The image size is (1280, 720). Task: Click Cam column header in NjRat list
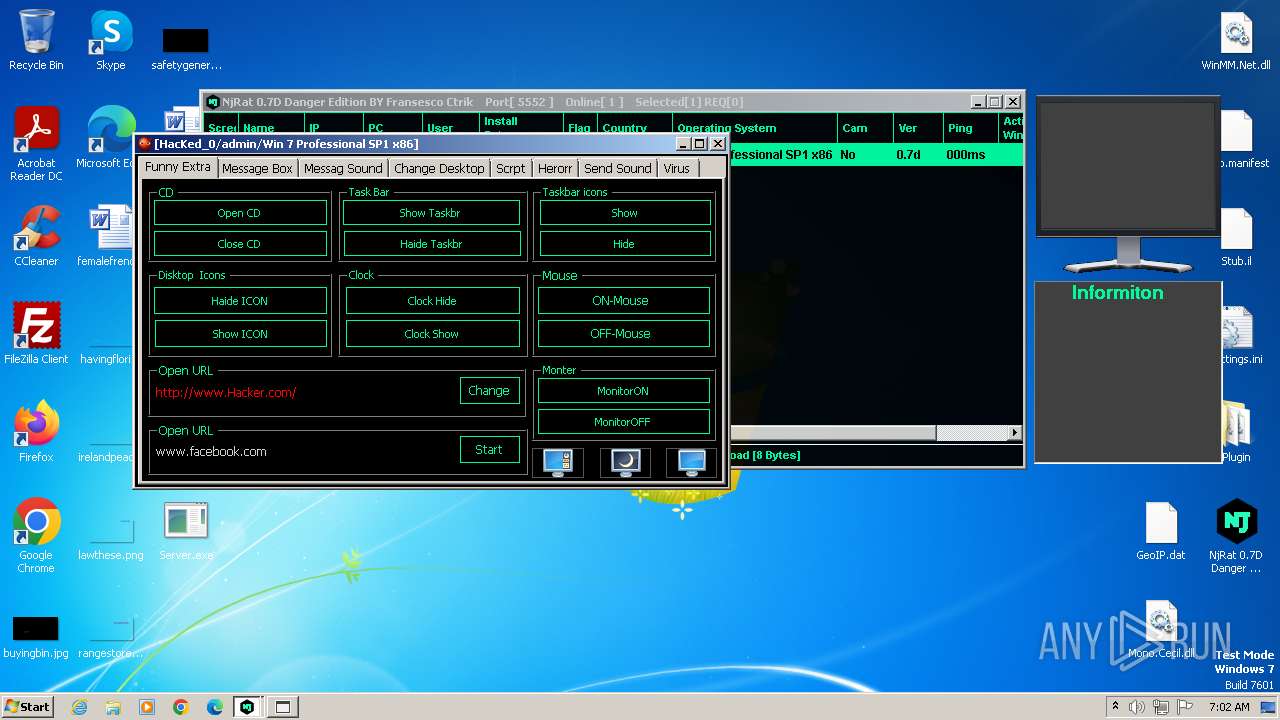pyautogui.click(x=864, y=128)
